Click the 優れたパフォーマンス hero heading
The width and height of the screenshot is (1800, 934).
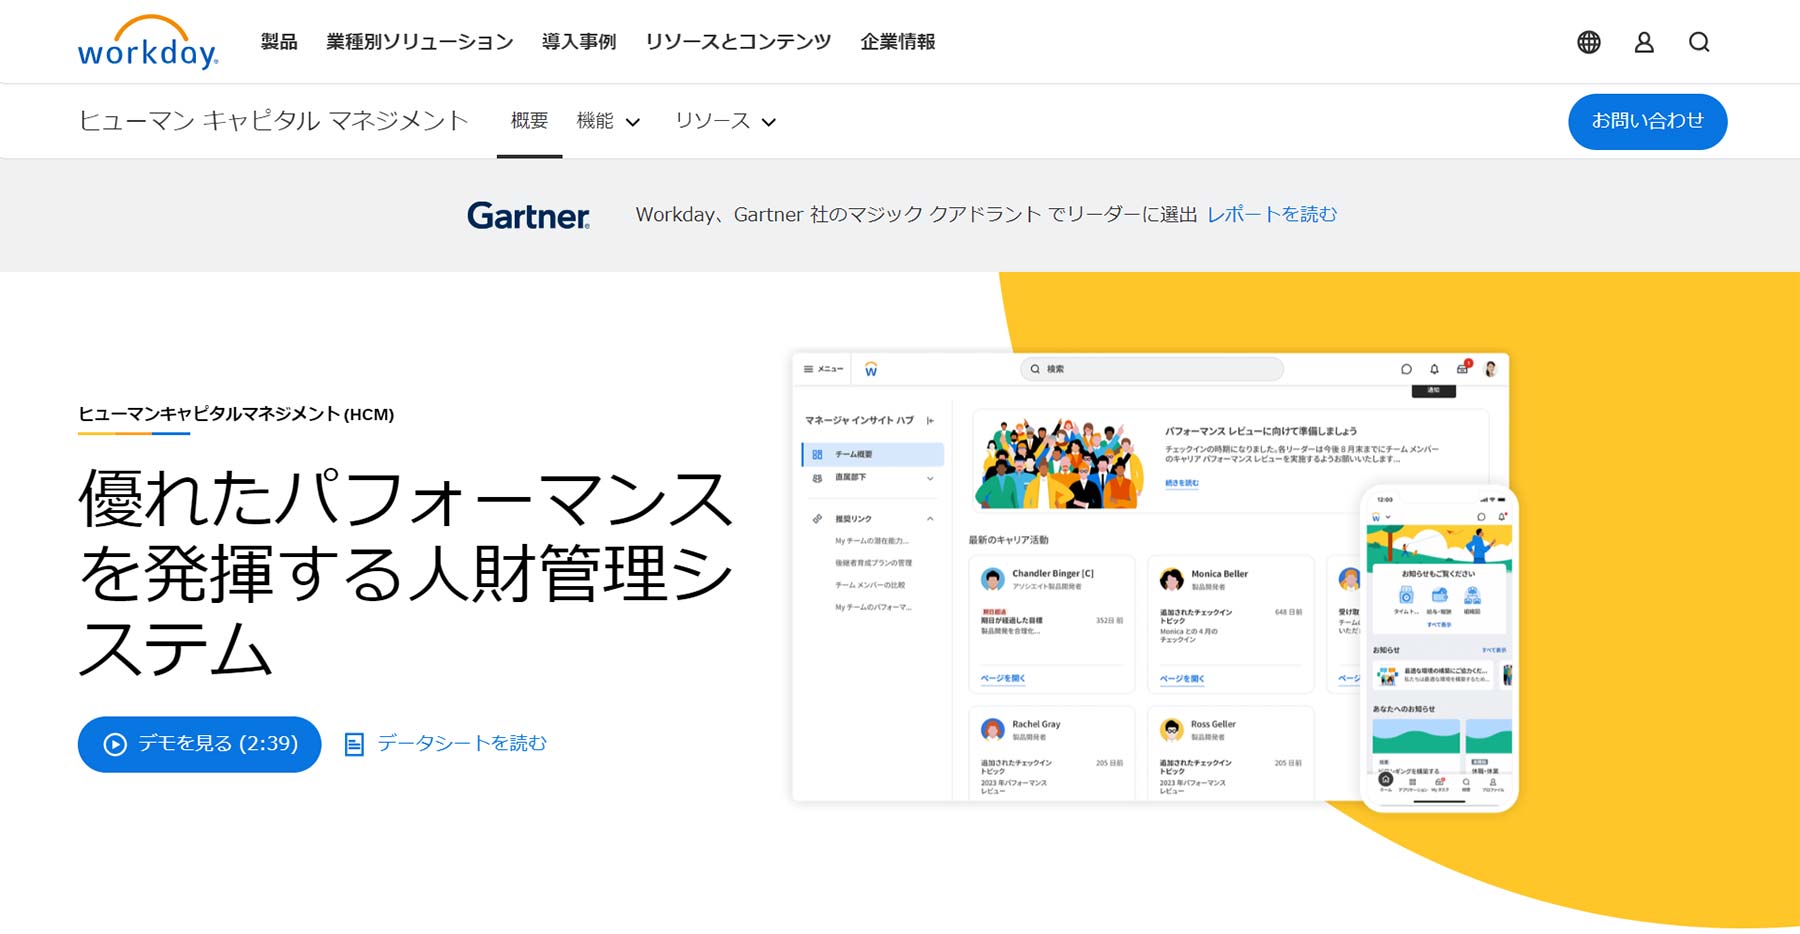(x=406, y=574)
